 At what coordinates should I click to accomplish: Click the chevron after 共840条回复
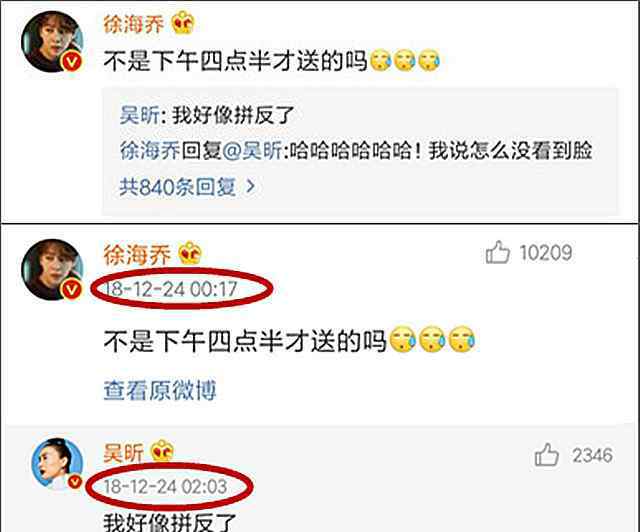pos(250,187)
